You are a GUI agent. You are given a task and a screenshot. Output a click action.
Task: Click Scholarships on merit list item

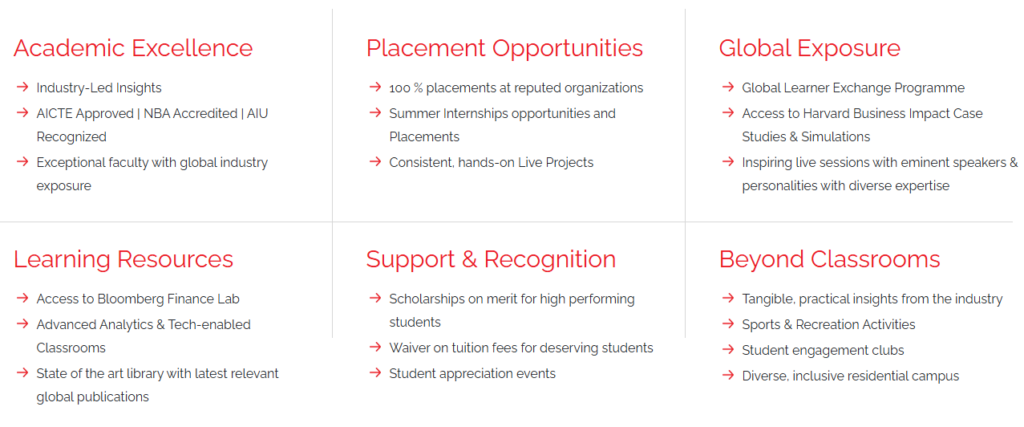(512, 310)
